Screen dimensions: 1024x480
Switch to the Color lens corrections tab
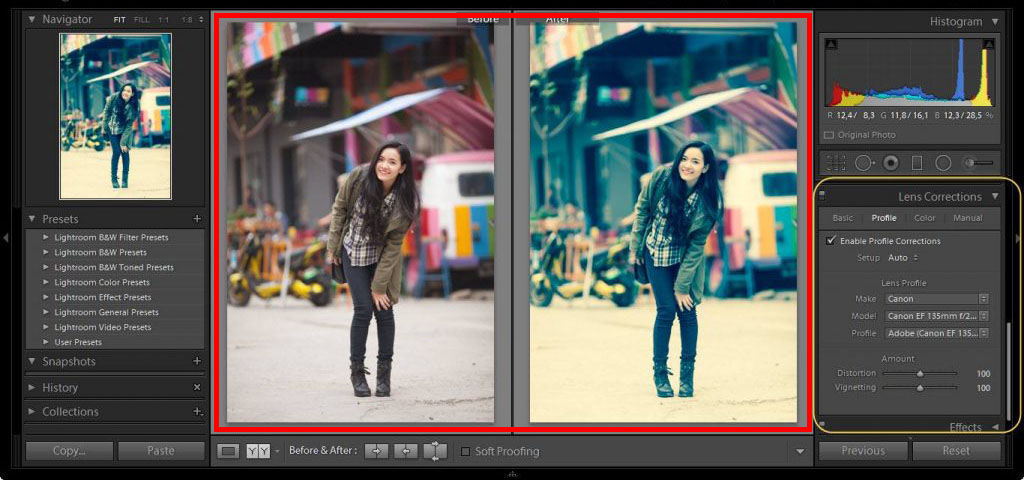click(924, 218)
